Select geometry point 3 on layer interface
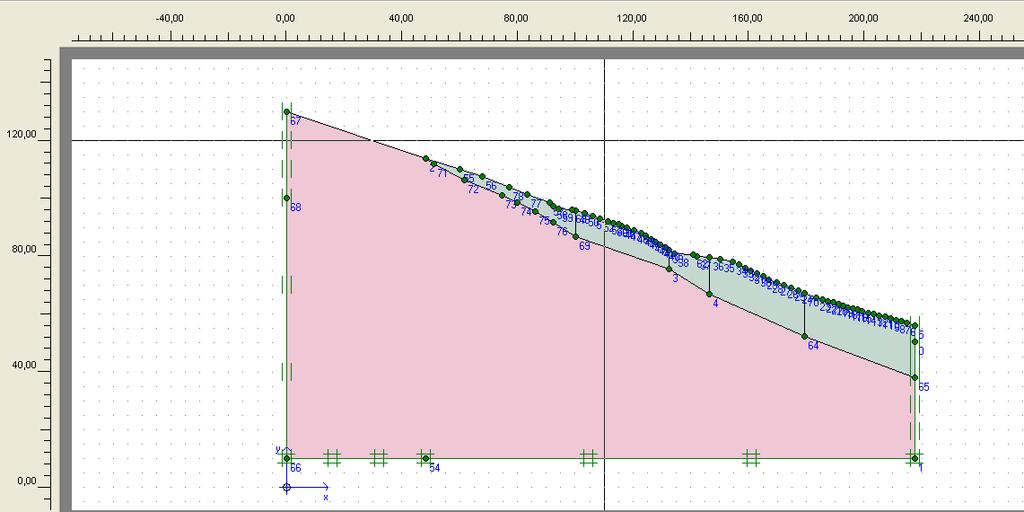The width and height of the screenshot is (1024, 512). [x=669, y=269]
